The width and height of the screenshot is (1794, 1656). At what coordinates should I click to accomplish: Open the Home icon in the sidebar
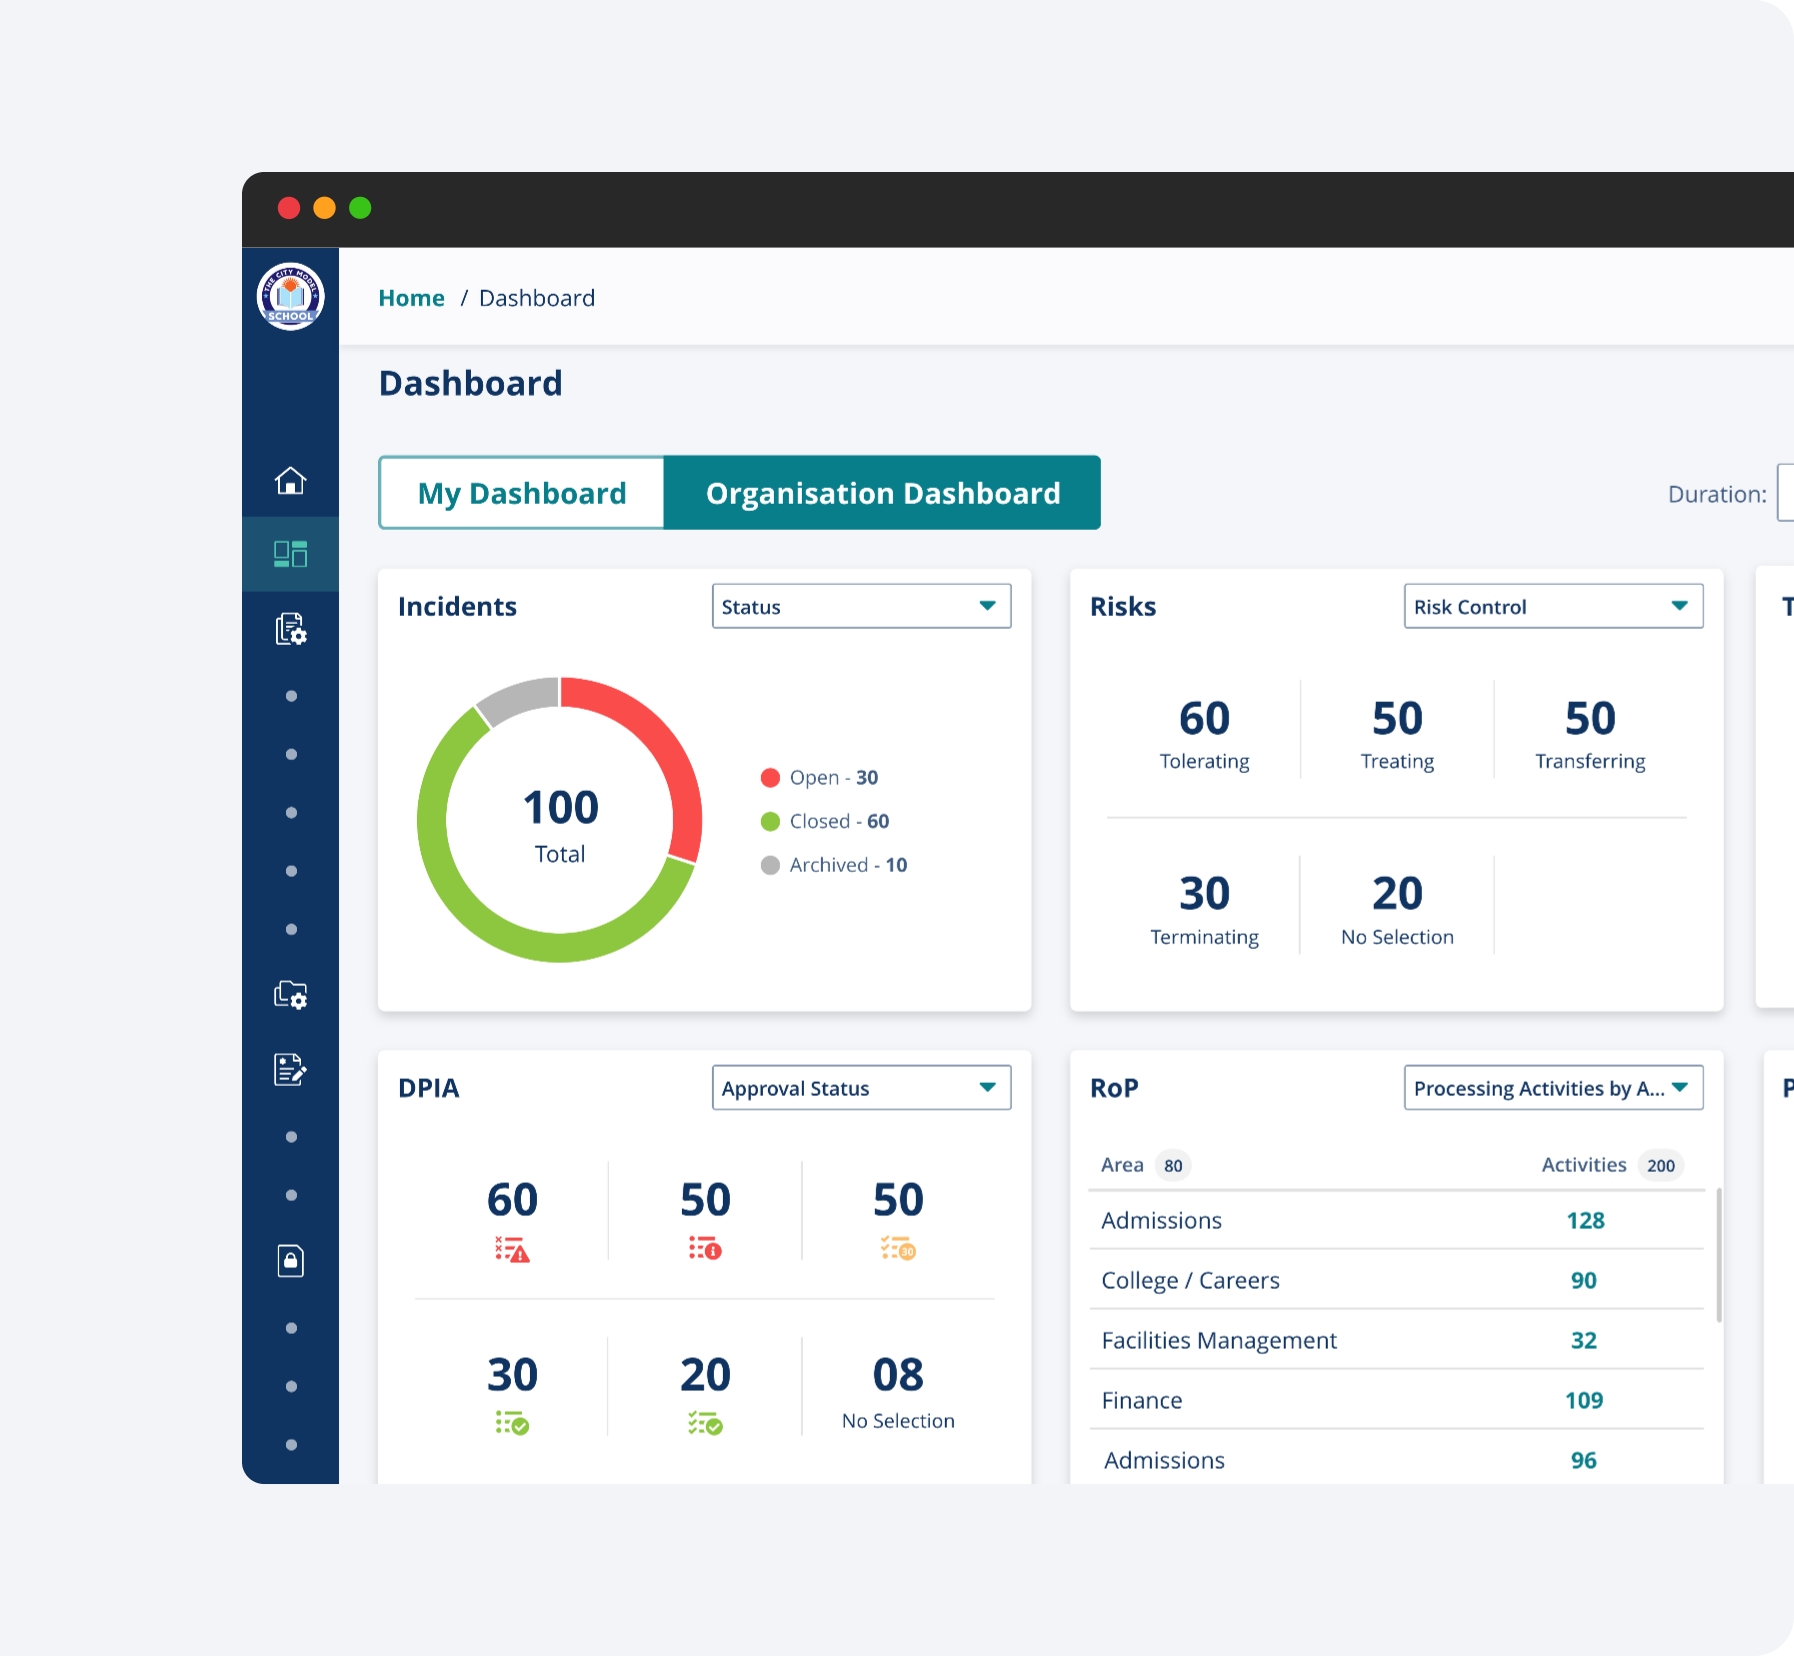pos(290,481)
